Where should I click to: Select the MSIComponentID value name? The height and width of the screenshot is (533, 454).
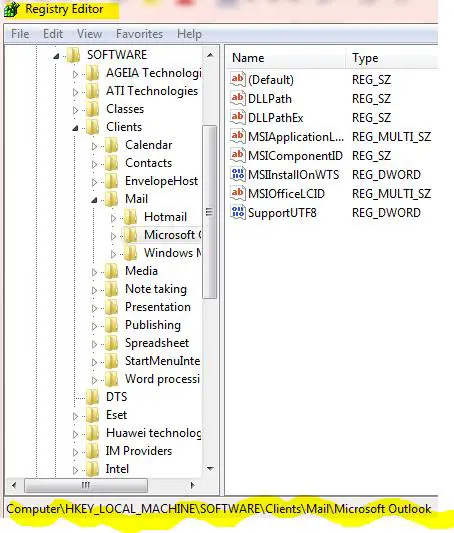[295, 156]
